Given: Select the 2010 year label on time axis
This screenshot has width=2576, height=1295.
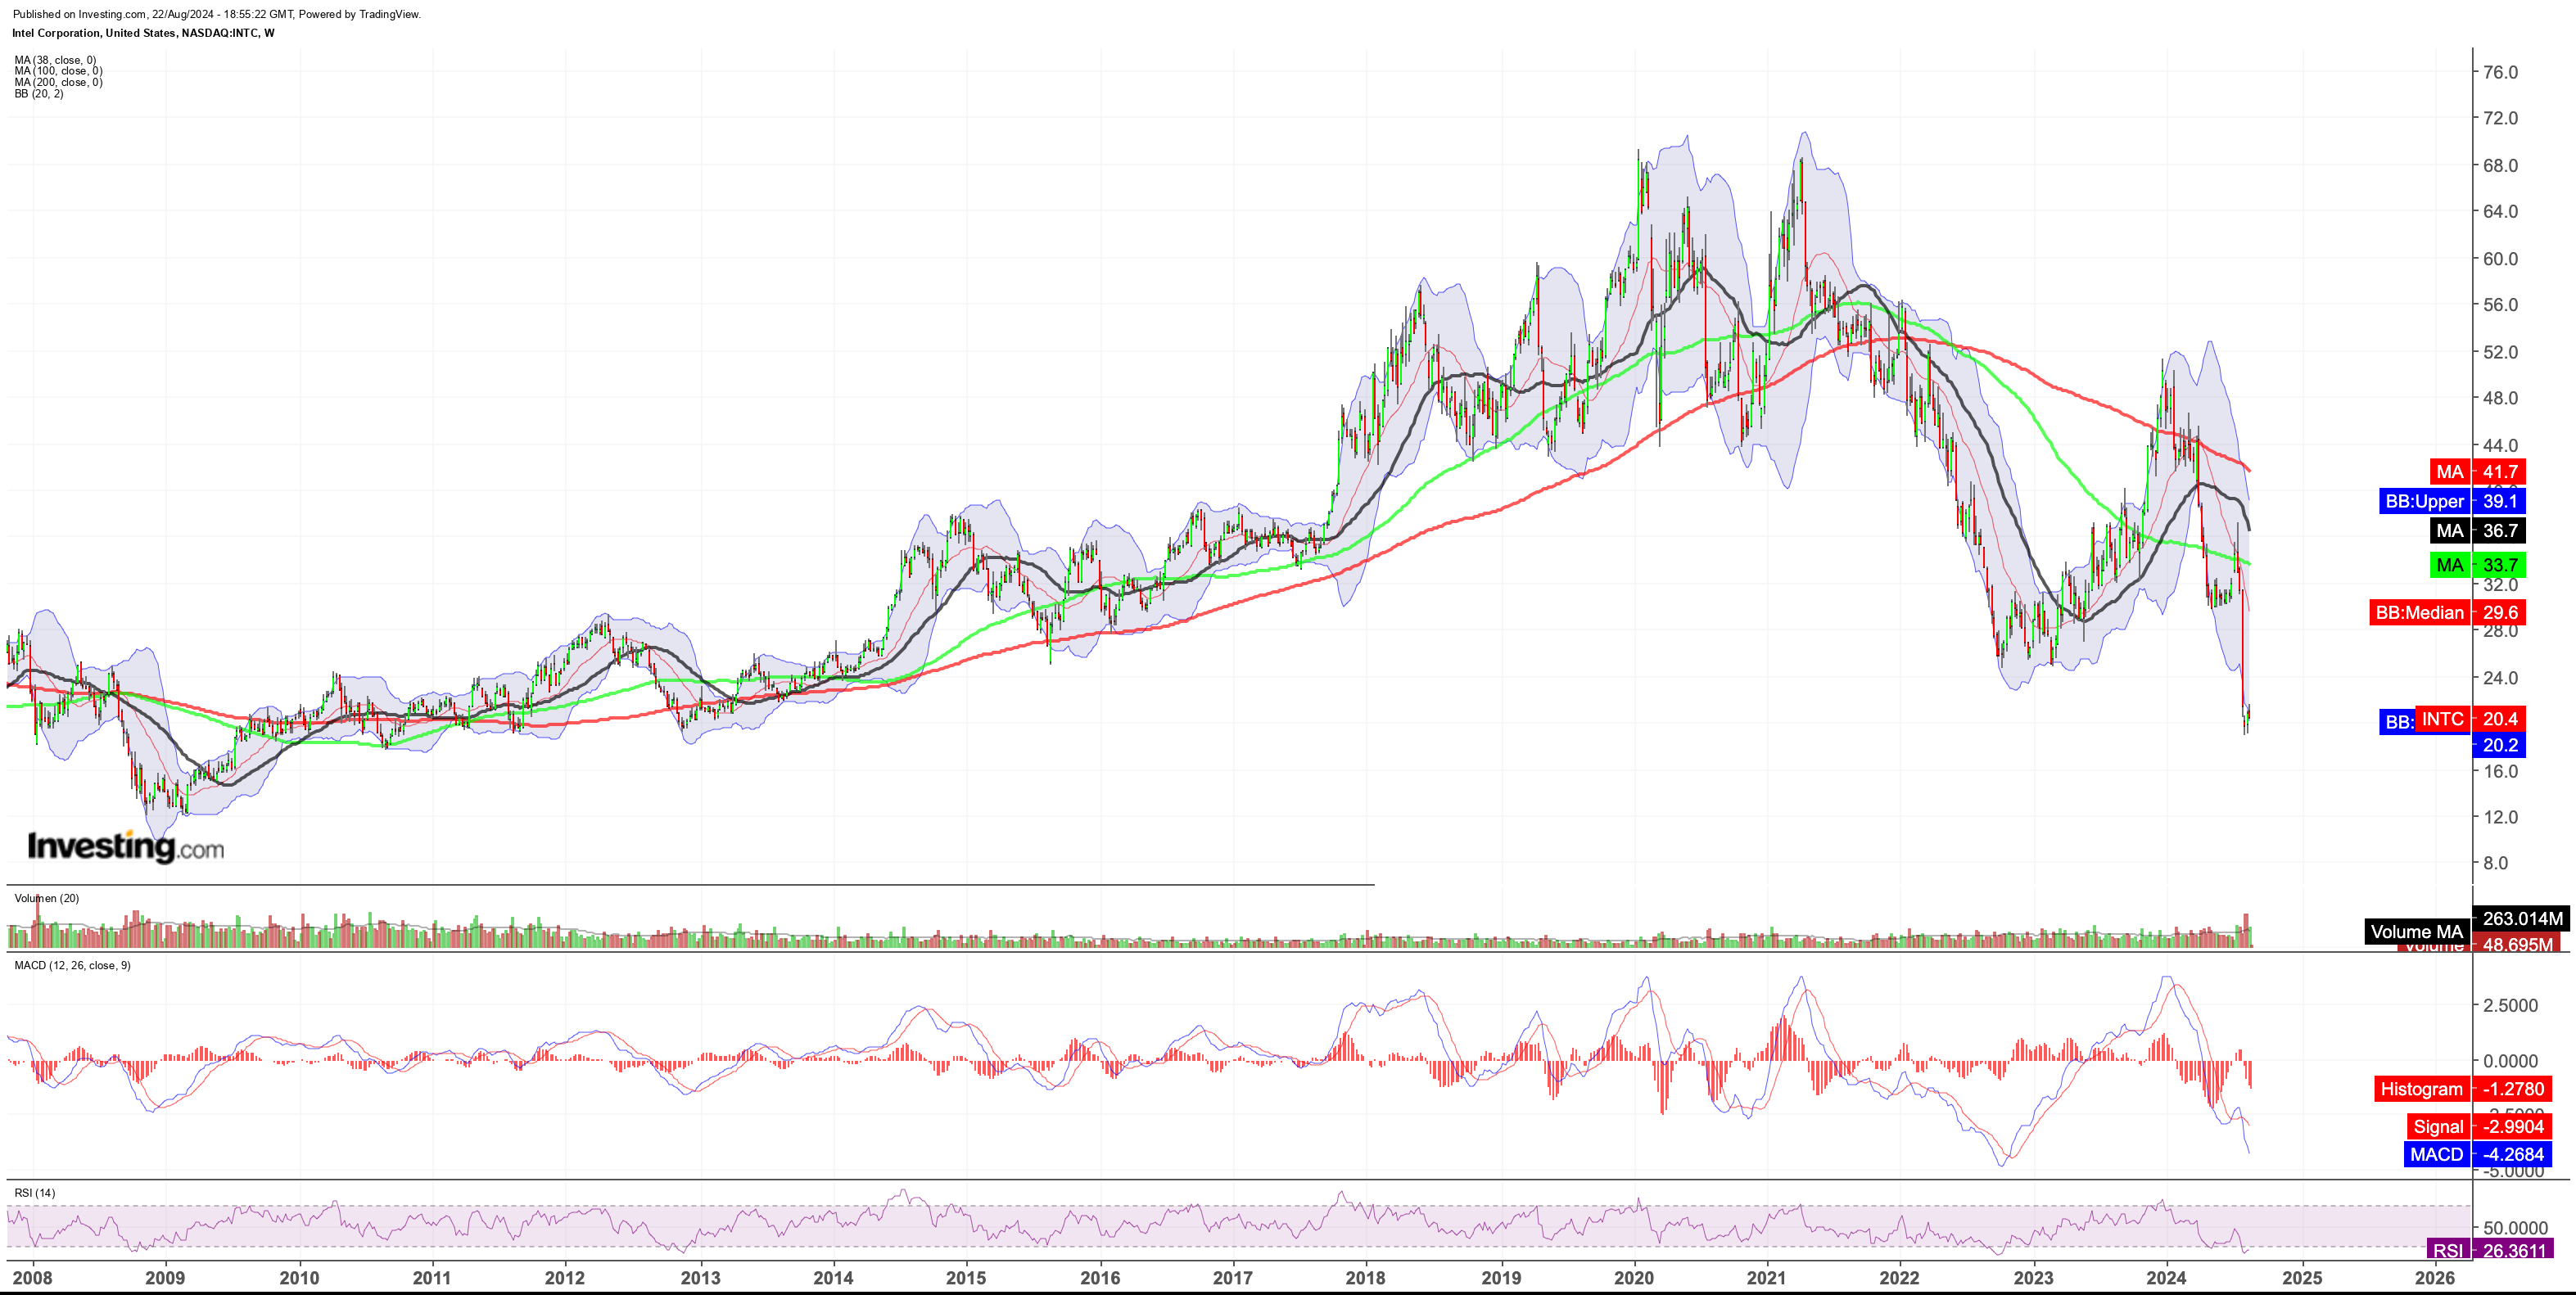Looking at the screenshot, I should (299, 1277).
